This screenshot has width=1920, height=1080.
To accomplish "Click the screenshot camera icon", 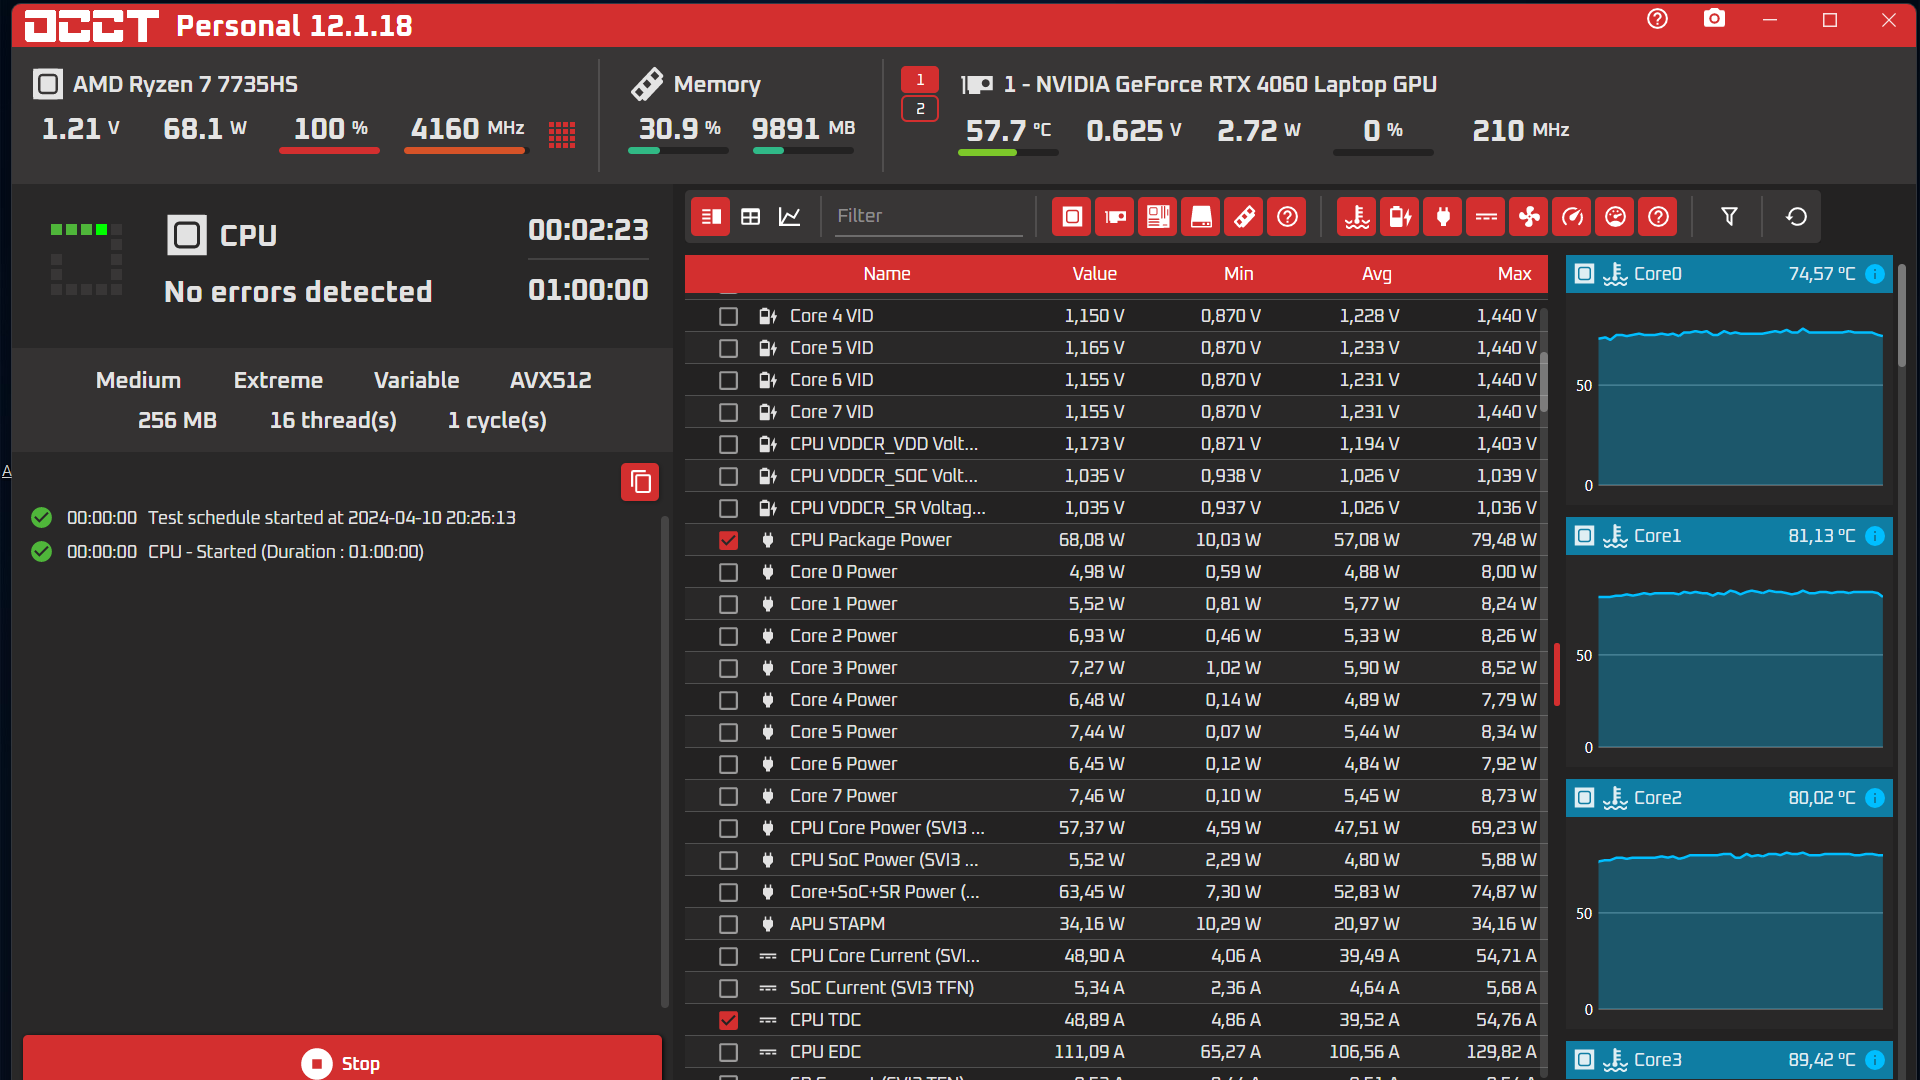I will (x=1714, y=19).
